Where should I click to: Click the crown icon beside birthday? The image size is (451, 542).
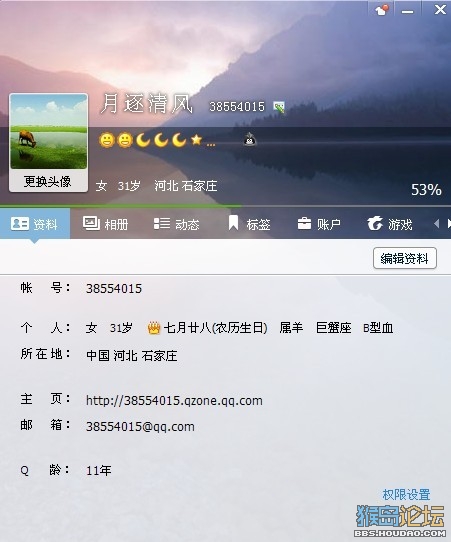[x=154, y=328]
